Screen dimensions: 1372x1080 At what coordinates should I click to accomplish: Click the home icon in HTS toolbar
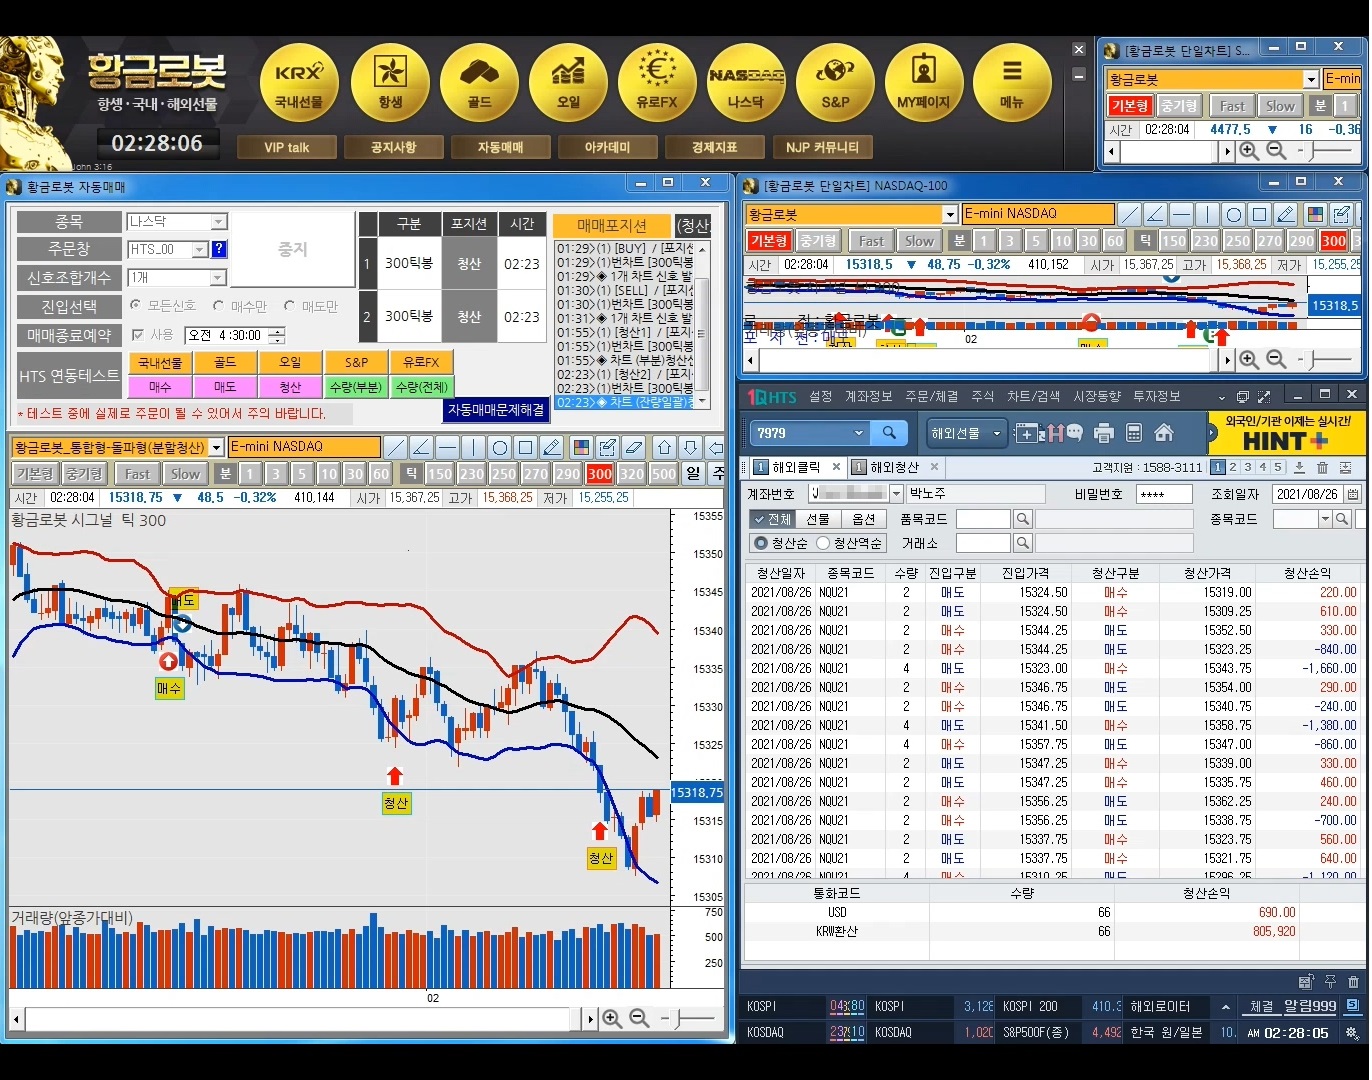(x=1164, y=433)
